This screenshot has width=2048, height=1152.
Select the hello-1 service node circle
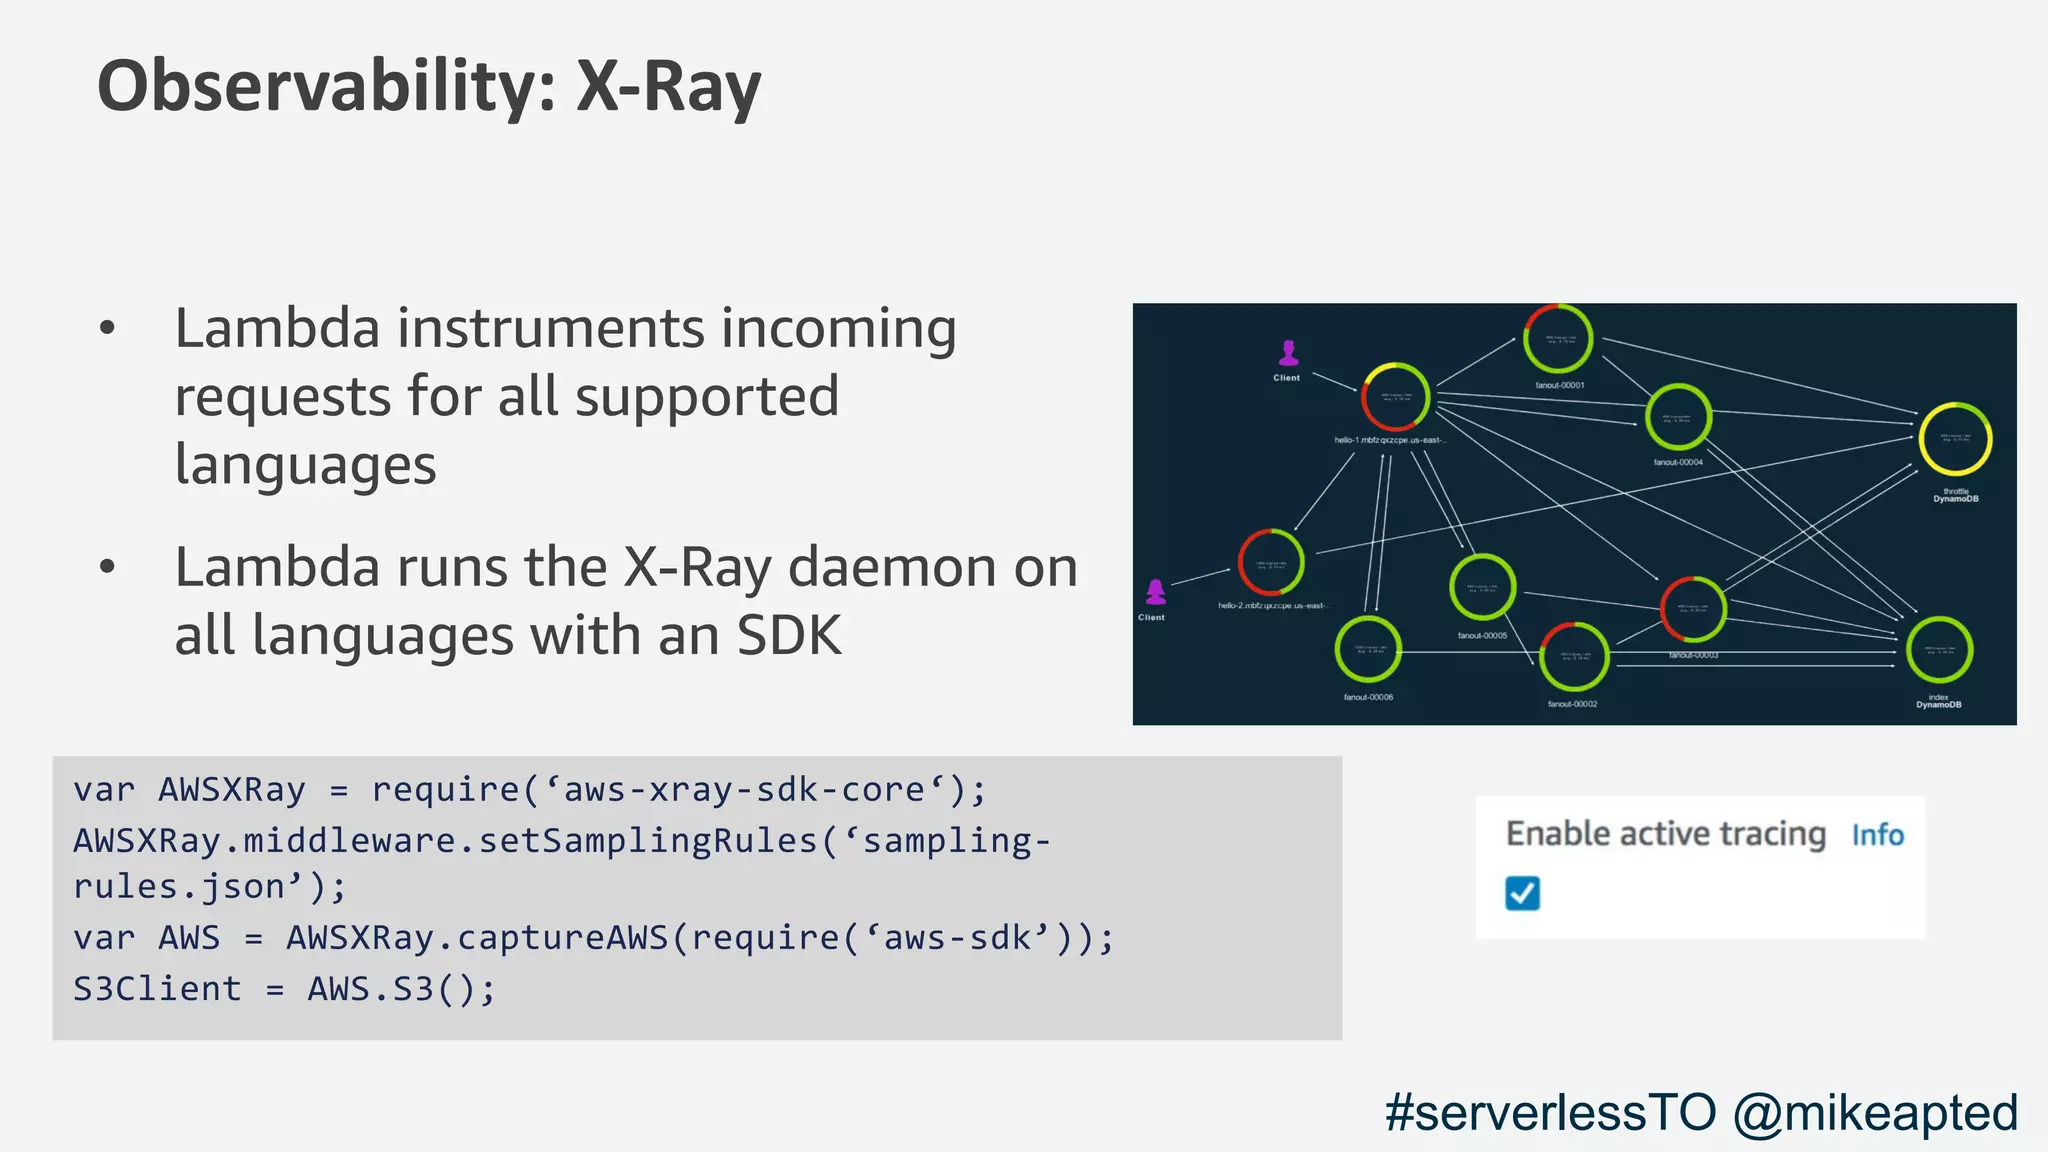pyautogui.click(x=1395, y=397)
